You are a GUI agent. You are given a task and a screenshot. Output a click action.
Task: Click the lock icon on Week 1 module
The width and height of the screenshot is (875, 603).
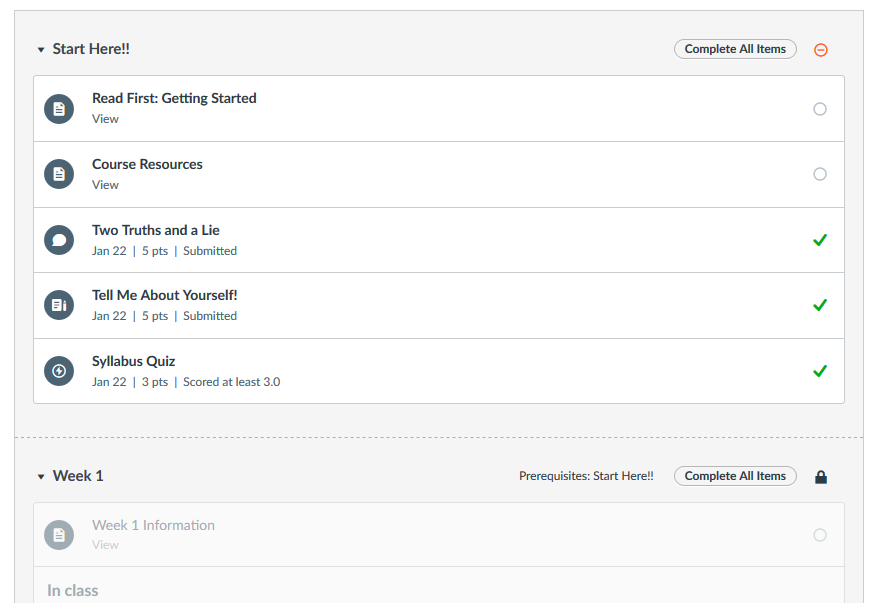tap(821, 477)
